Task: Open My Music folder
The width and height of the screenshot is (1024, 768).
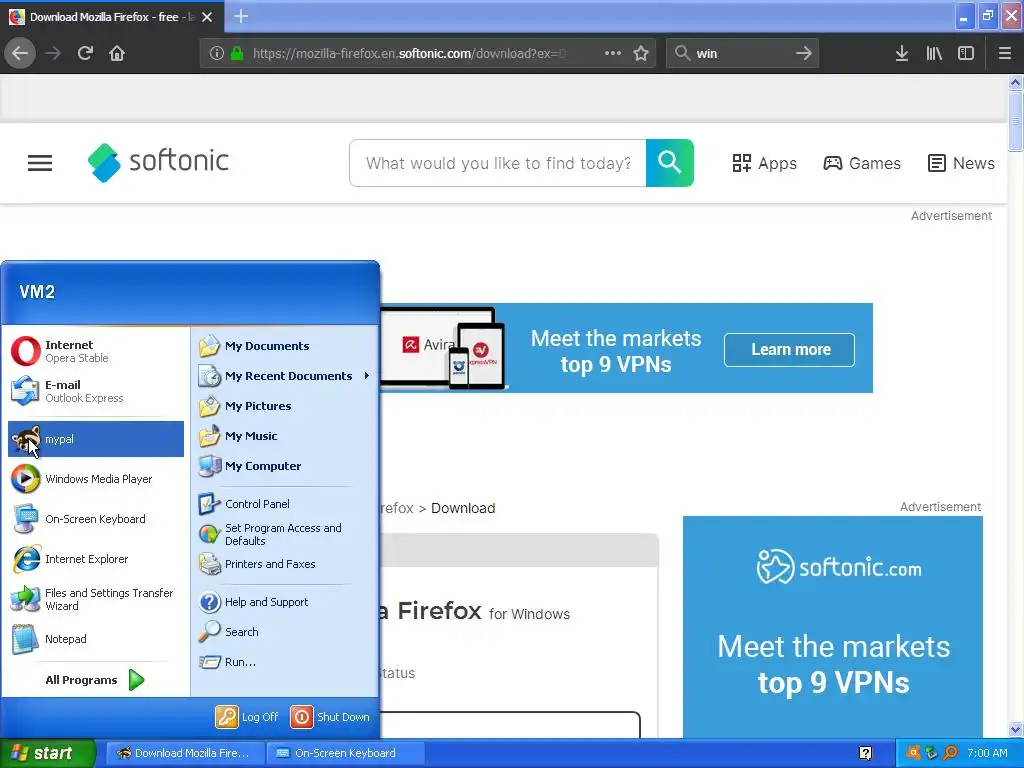Action: [x=284, y=436]
